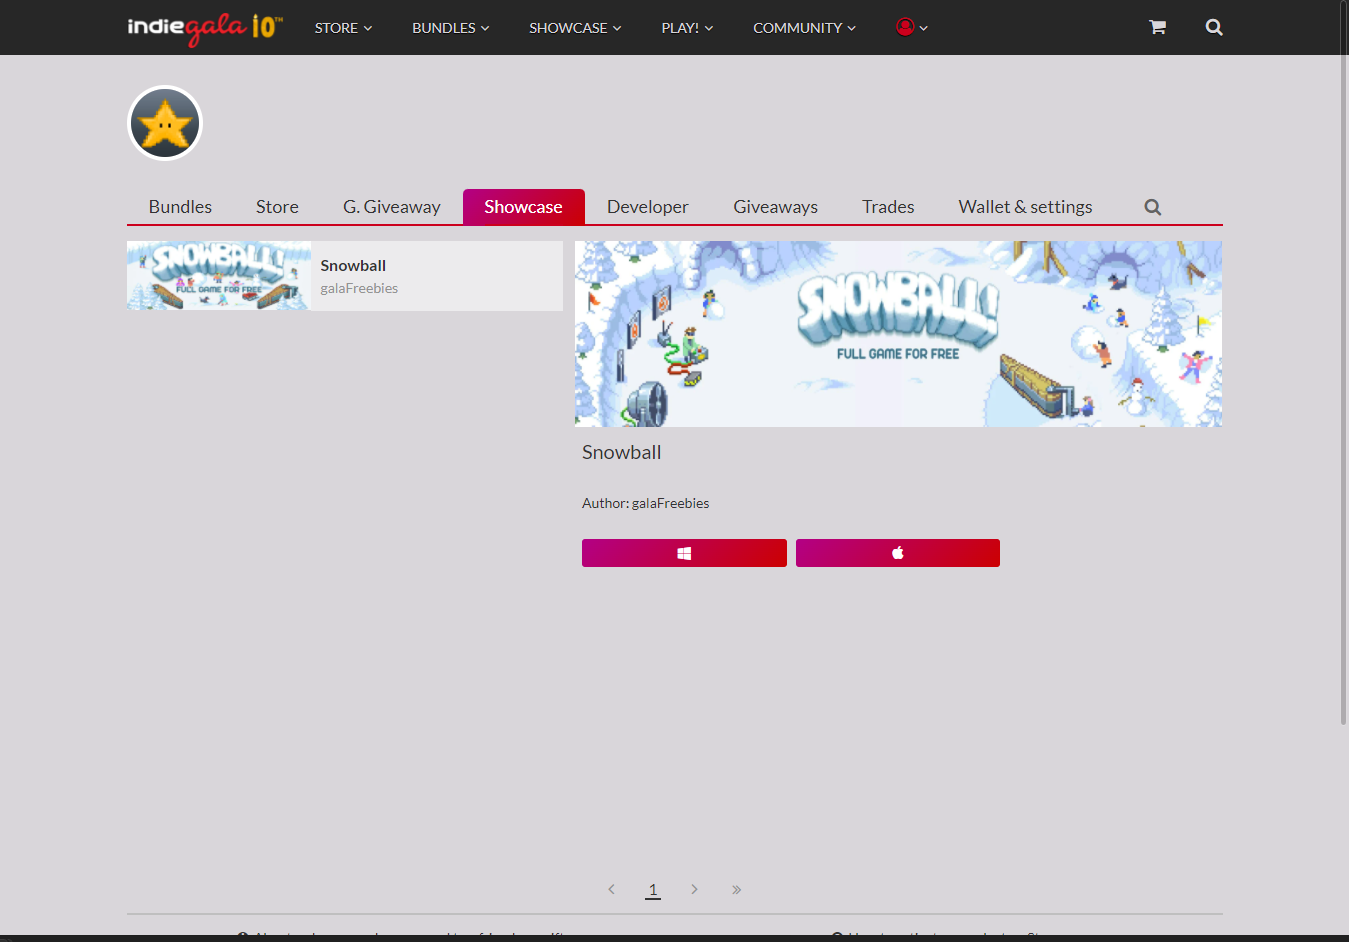This screenshot has height=942, width=1349.
Task: Open Wallet & settings tab
Action: coord(1025,207)
